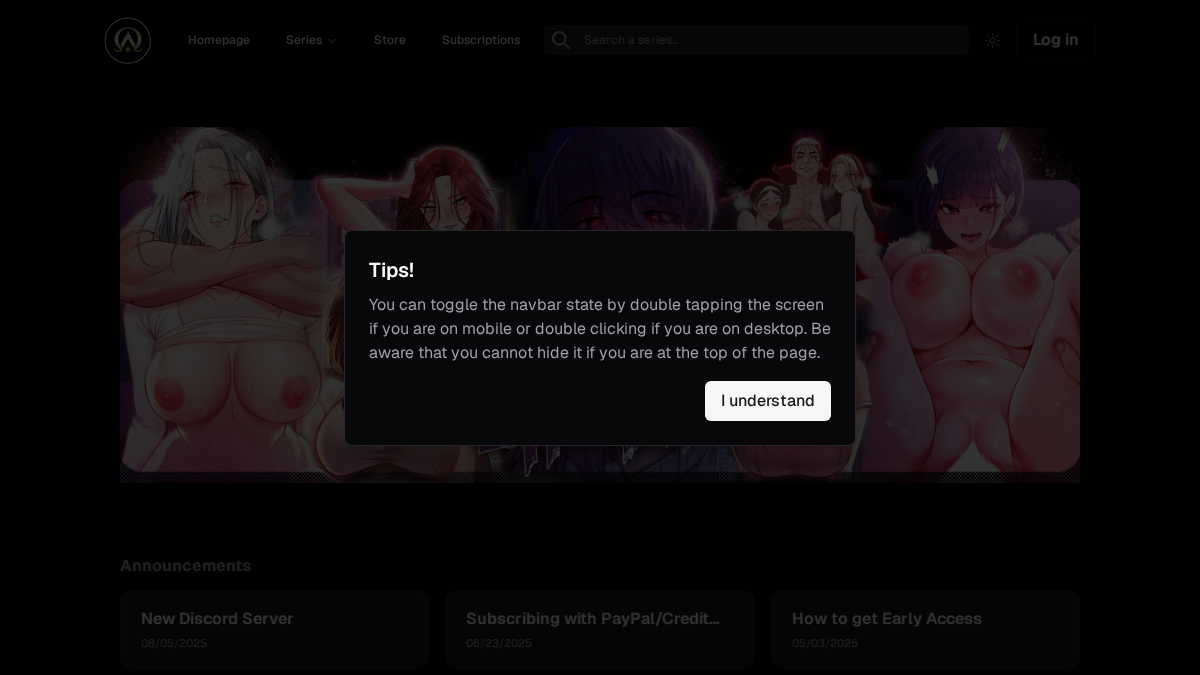1200x675 pixels.
Task: Click the Log in button
Action: click(1055, 40)
